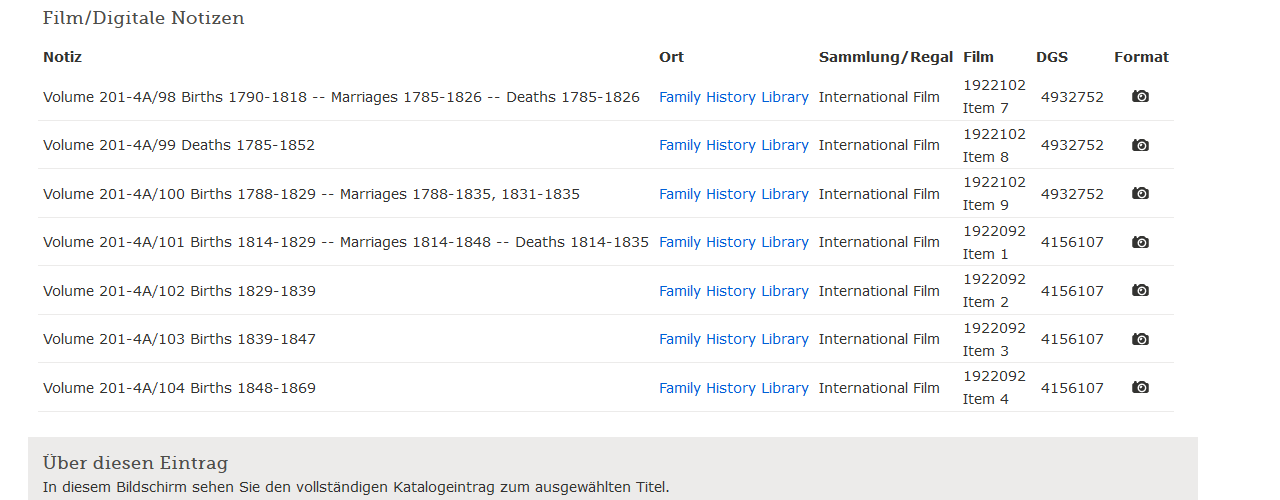Viewport: 1280px width, 500px height.
Task: Open Family History Library link for Volume 201-4A/101
Action: 733,242
